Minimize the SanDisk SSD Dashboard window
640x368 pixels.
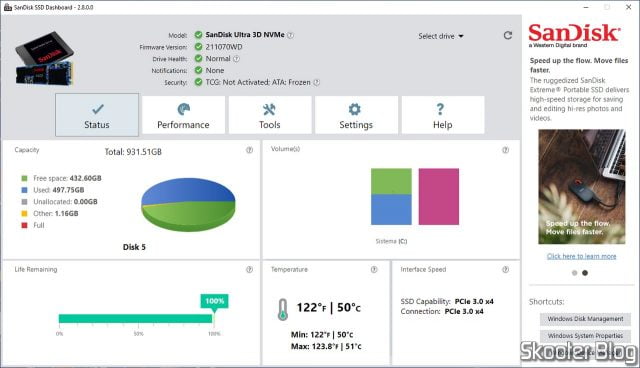[x=586, y=7]
